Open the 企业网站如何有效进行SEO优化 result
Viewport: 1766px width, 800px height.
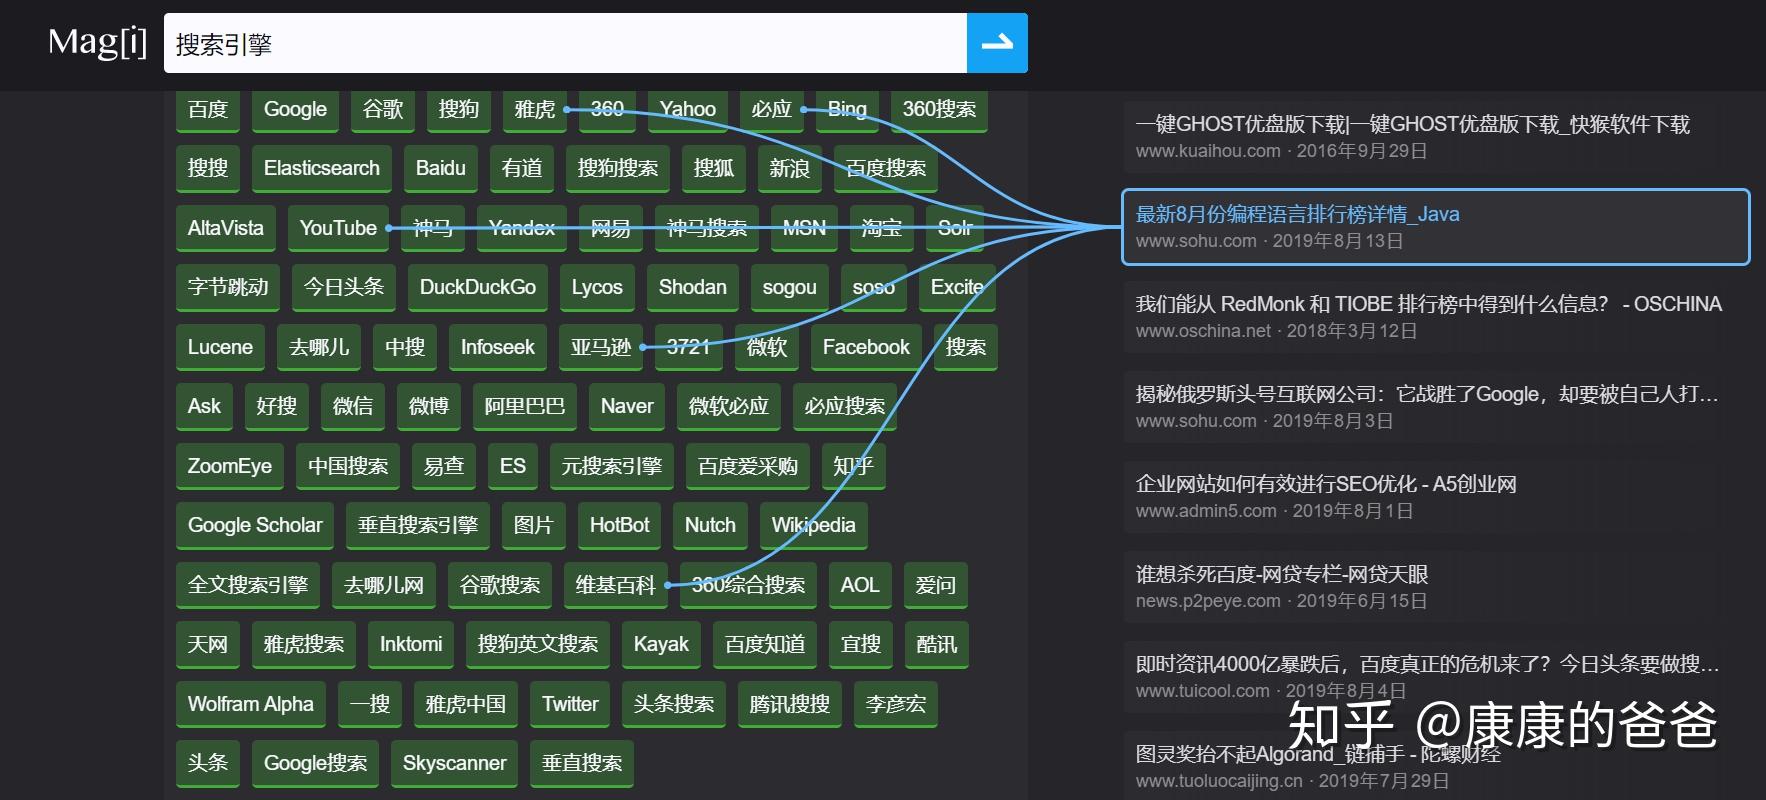(1435, 497)
